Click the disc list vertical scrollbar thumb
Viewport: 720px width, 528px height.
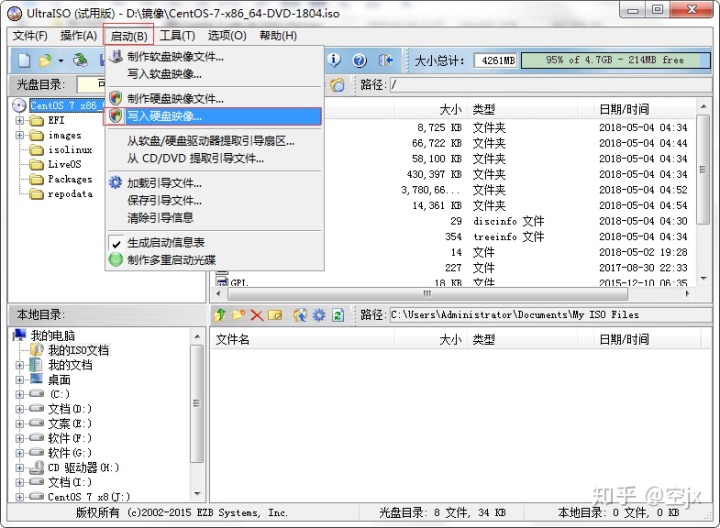coord(703,170)
